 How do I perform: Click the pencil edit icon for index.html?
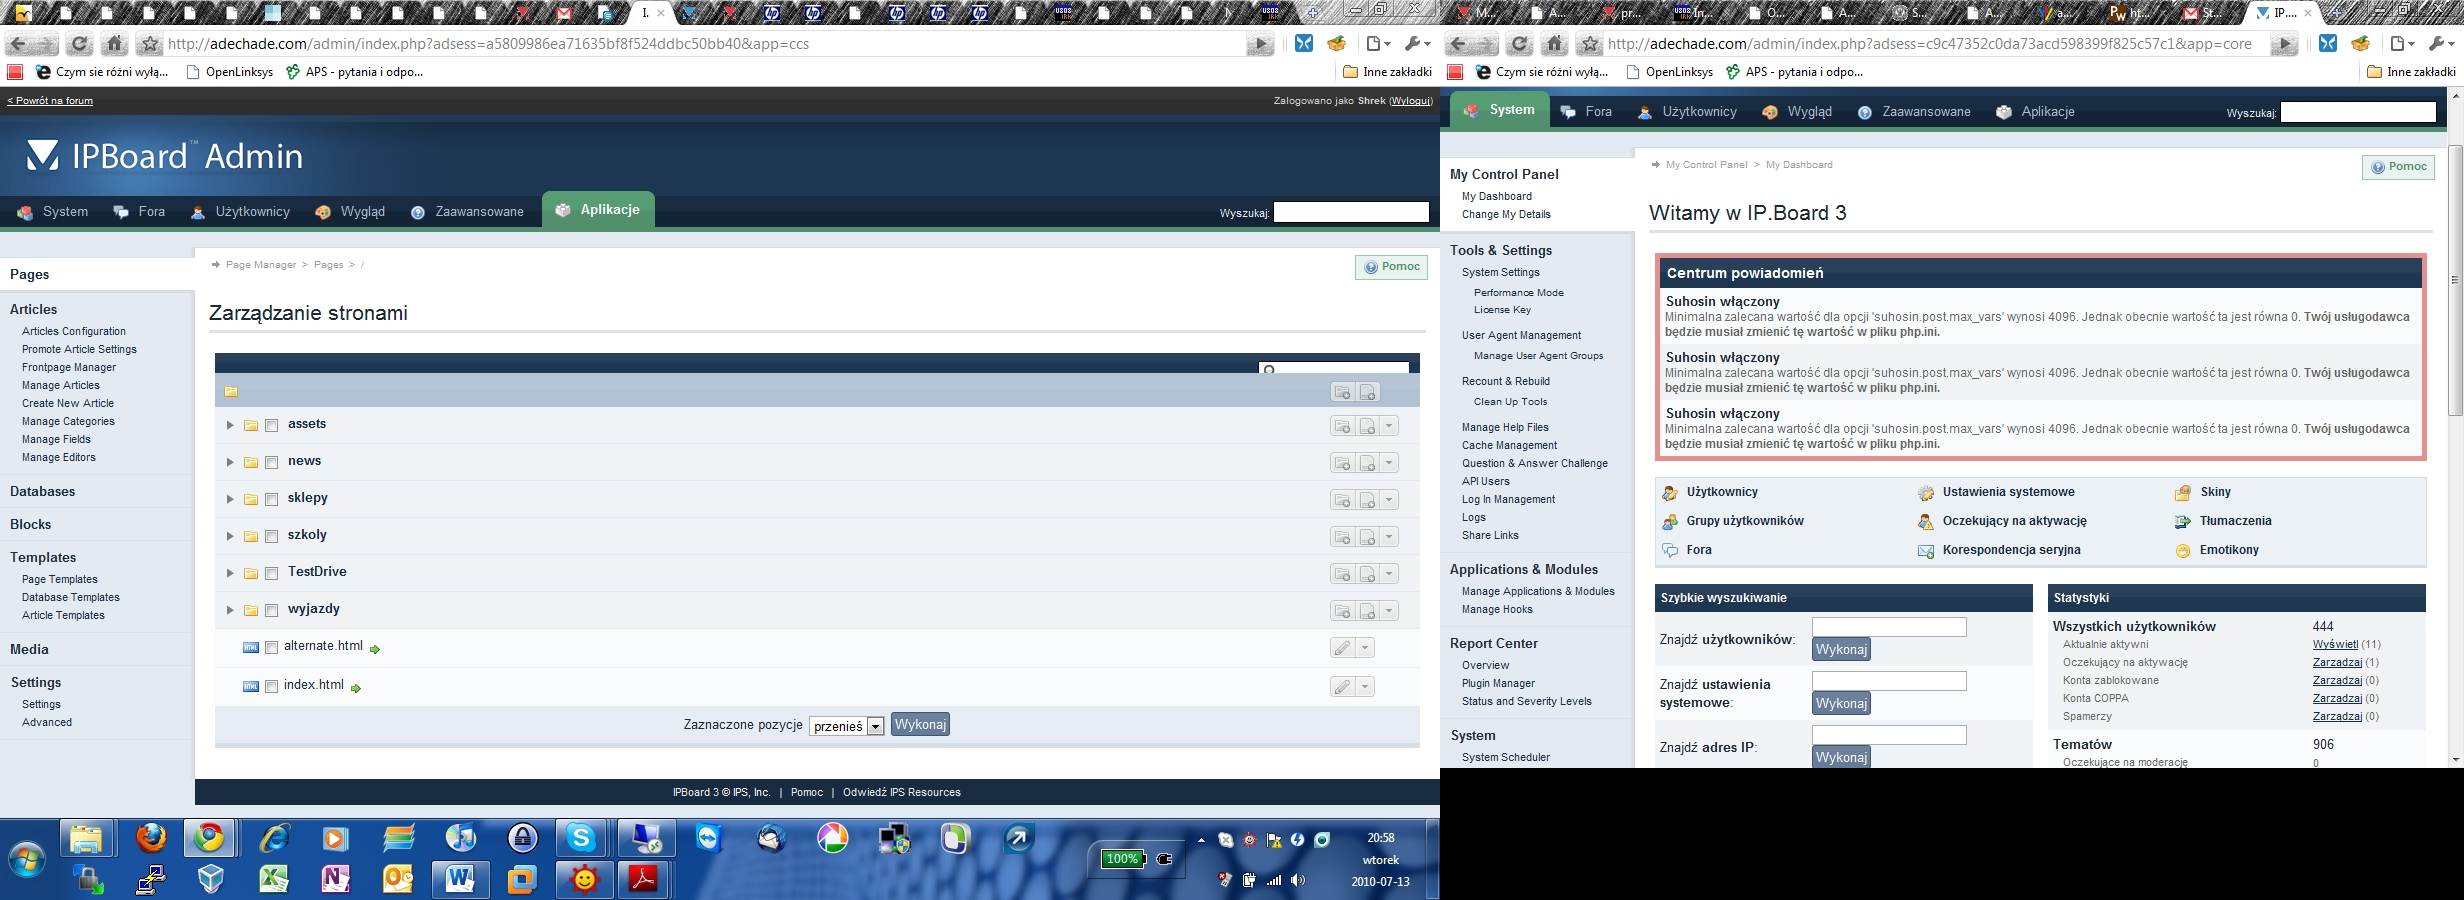tap(1342, 687)
